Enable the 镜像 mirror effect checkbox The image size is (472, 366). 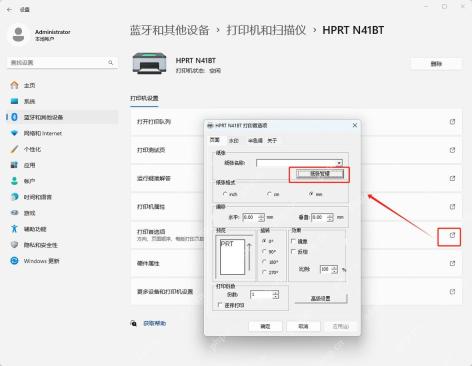click(x=294, y=241)
